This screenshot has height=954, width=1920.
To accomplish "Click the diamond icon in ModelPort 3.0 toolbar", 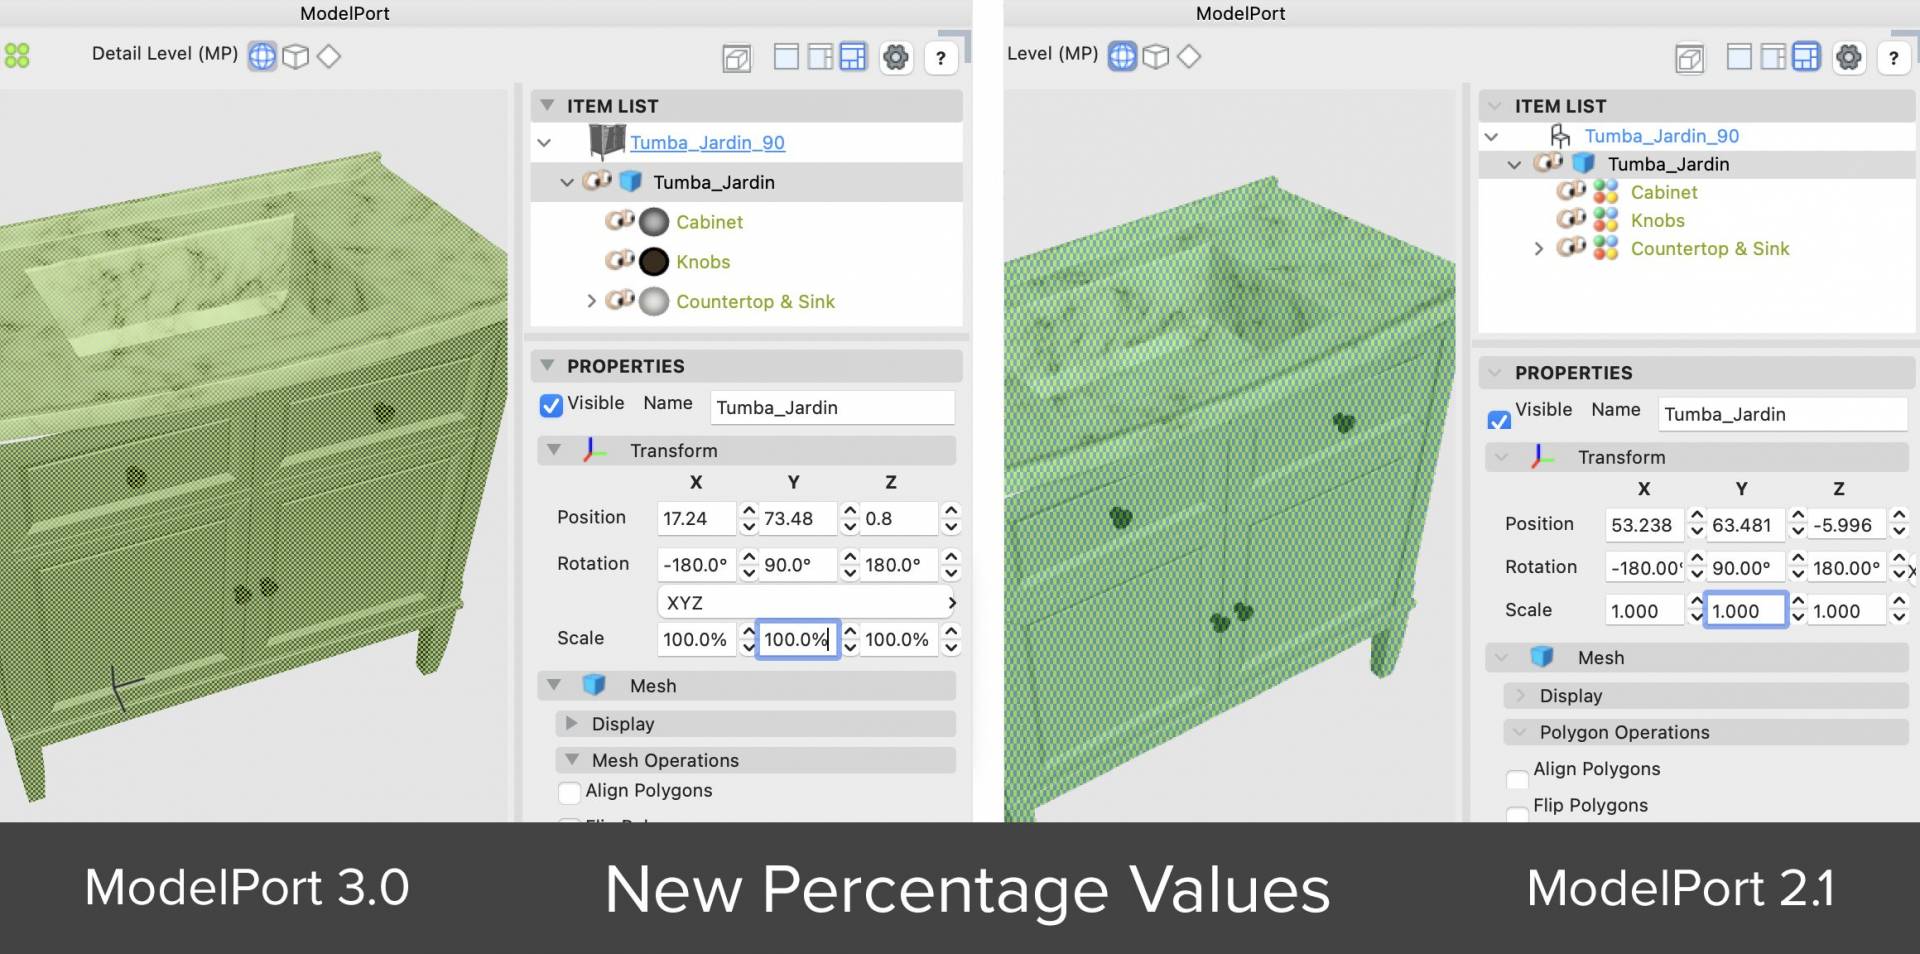I will click(x=329, y=56).
